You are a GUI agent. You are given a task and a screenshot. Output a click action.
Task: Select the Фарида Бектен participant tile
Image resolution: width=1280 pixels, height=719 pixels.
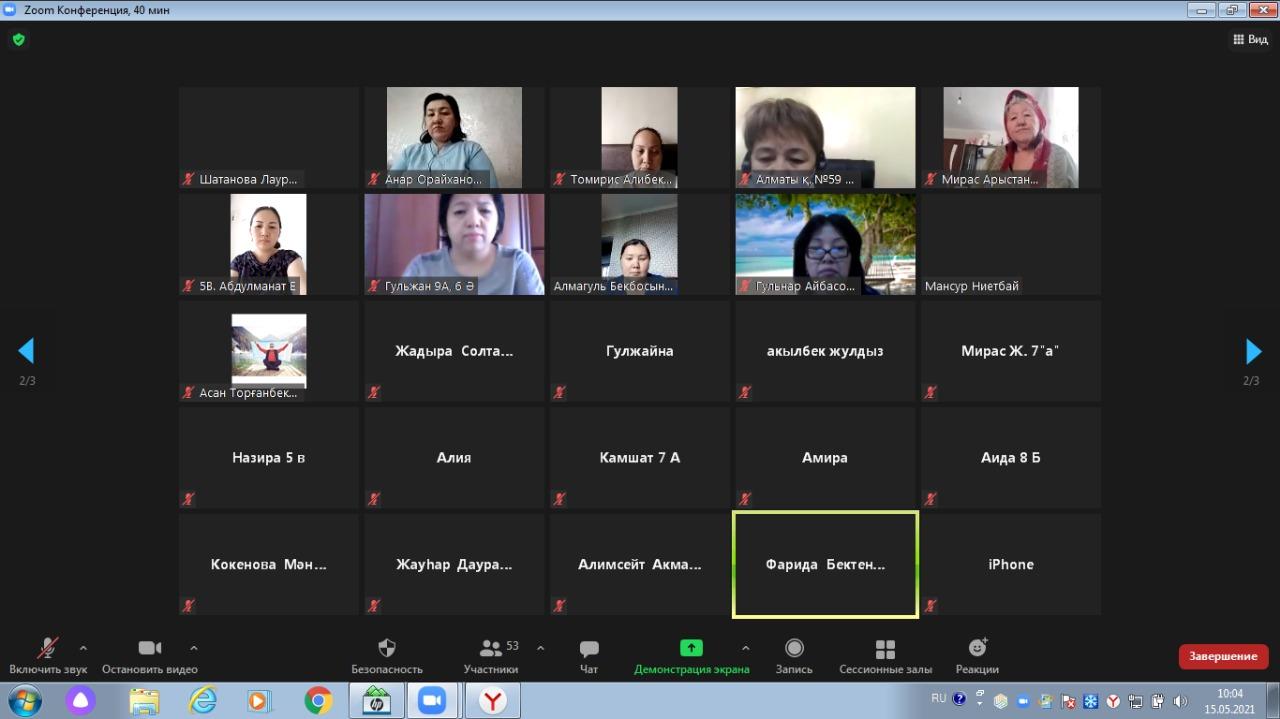pyautogui.click(x=825, y=564)
